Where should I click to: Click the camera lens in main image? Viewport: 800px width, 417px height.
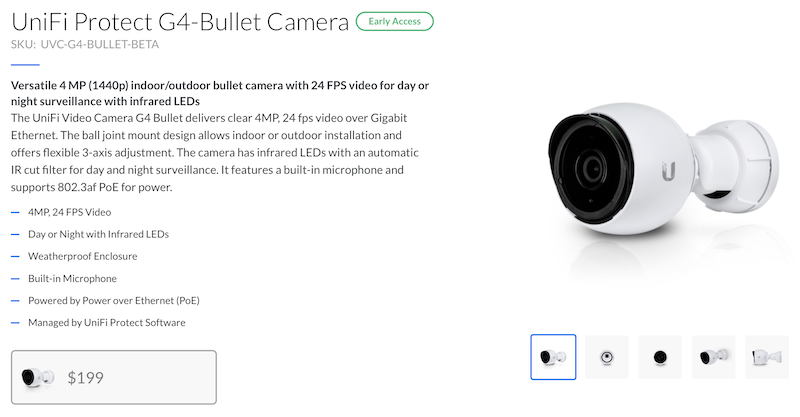pos(592,168)
